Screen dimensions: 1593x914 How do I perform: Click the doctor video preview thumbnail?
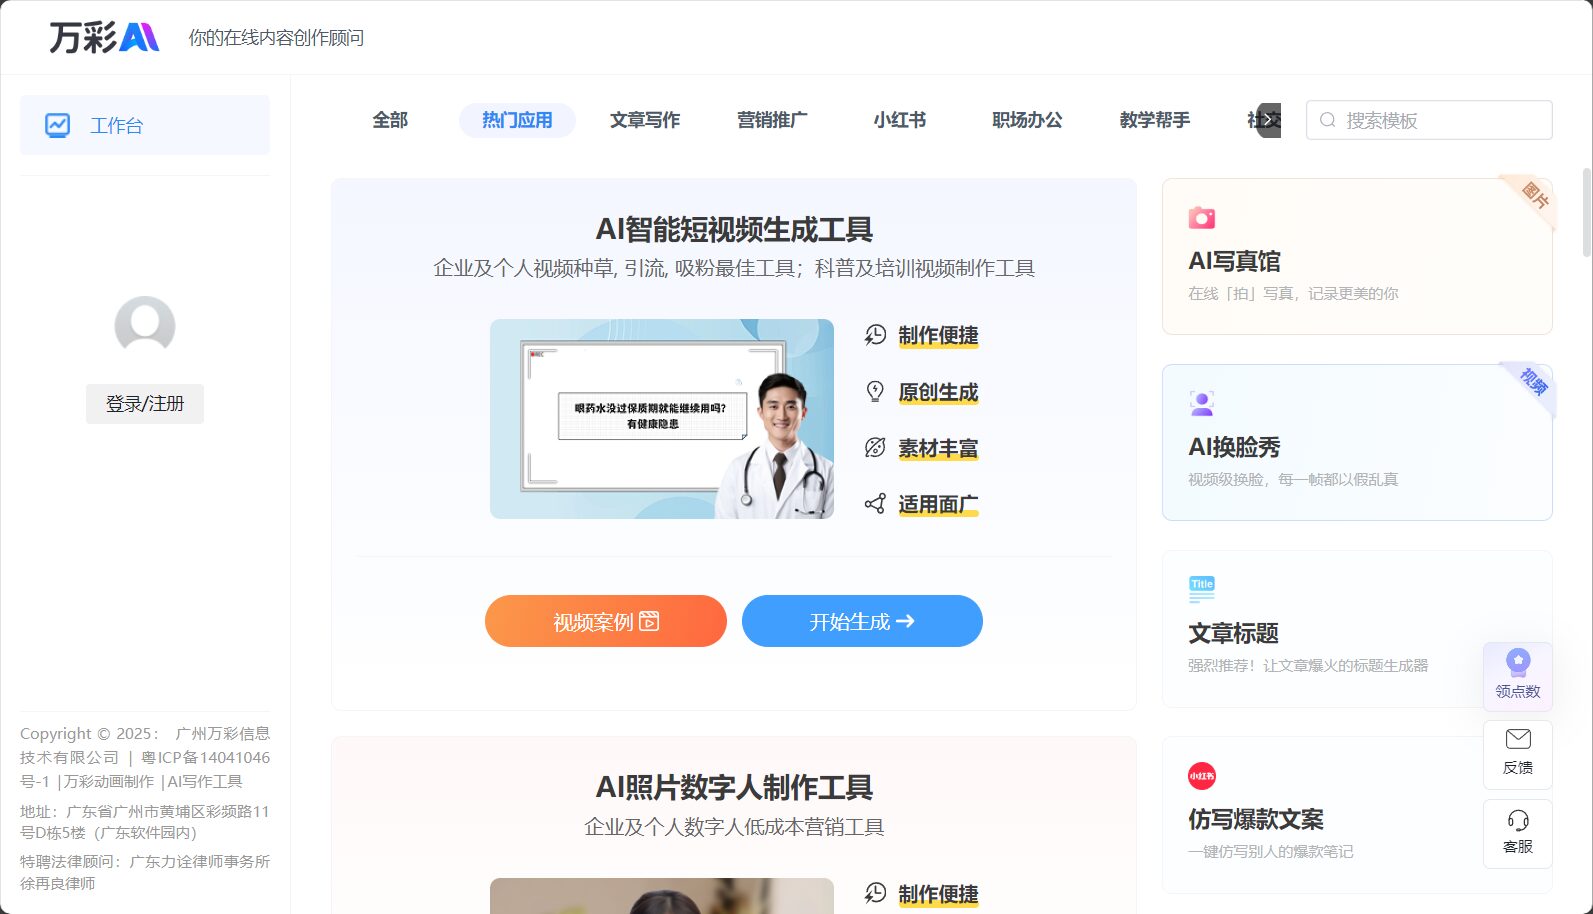(x=662, y=419)
